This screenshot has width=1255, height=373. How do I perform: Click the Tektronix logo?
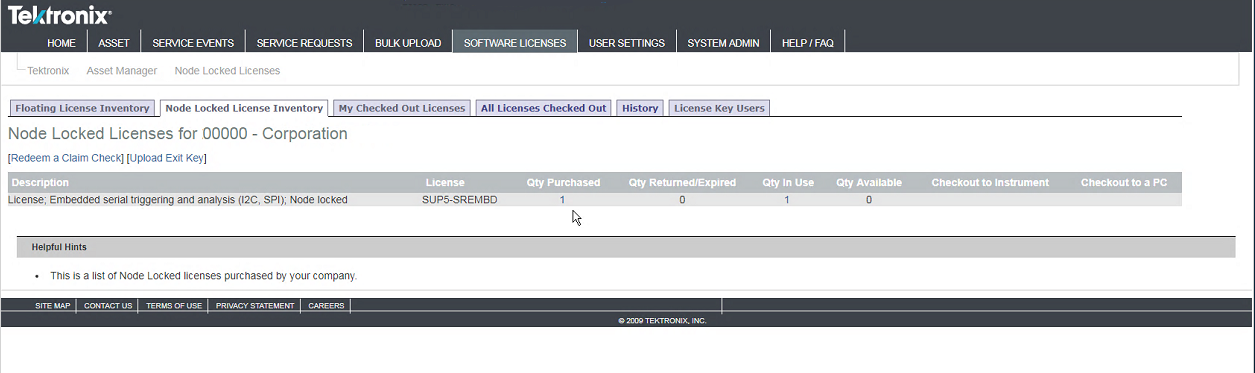coord(60,15)
